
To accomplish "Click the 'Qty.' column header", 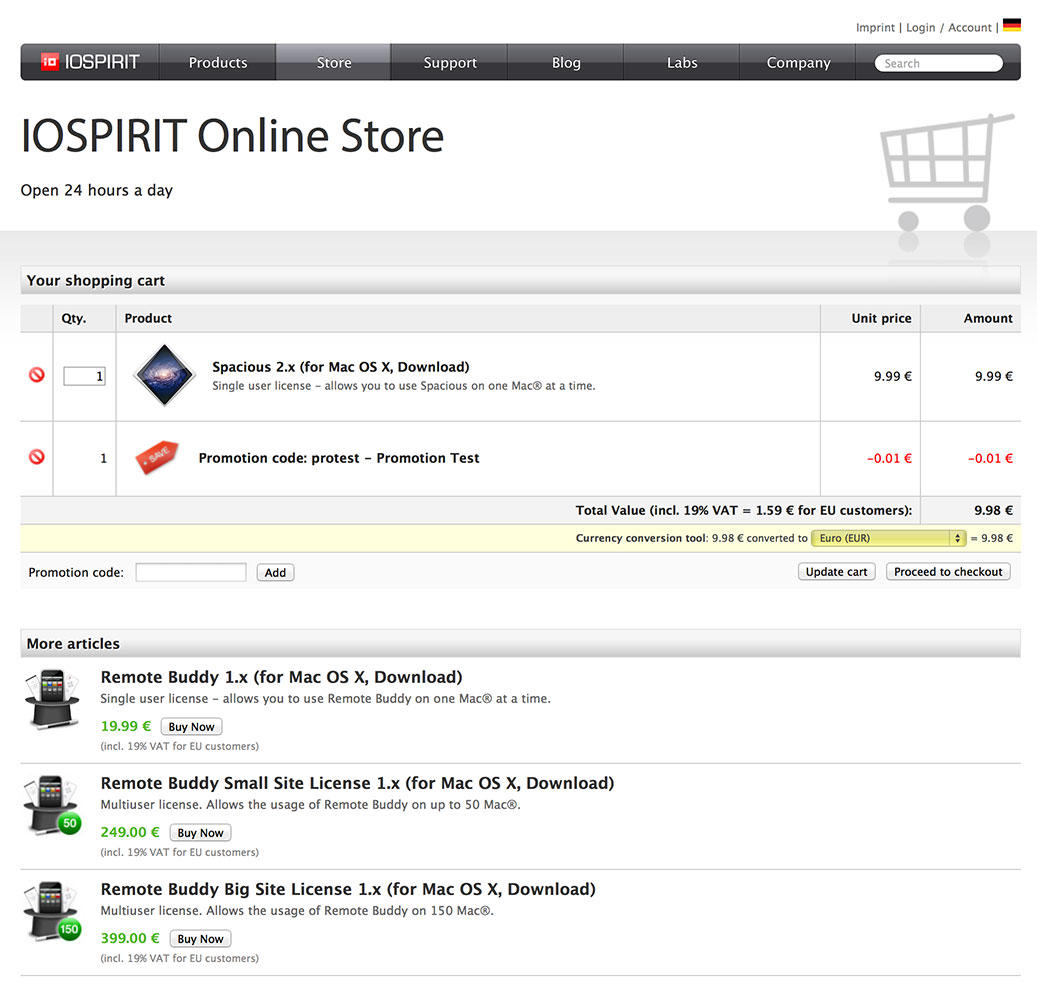I will click(73, 318).
